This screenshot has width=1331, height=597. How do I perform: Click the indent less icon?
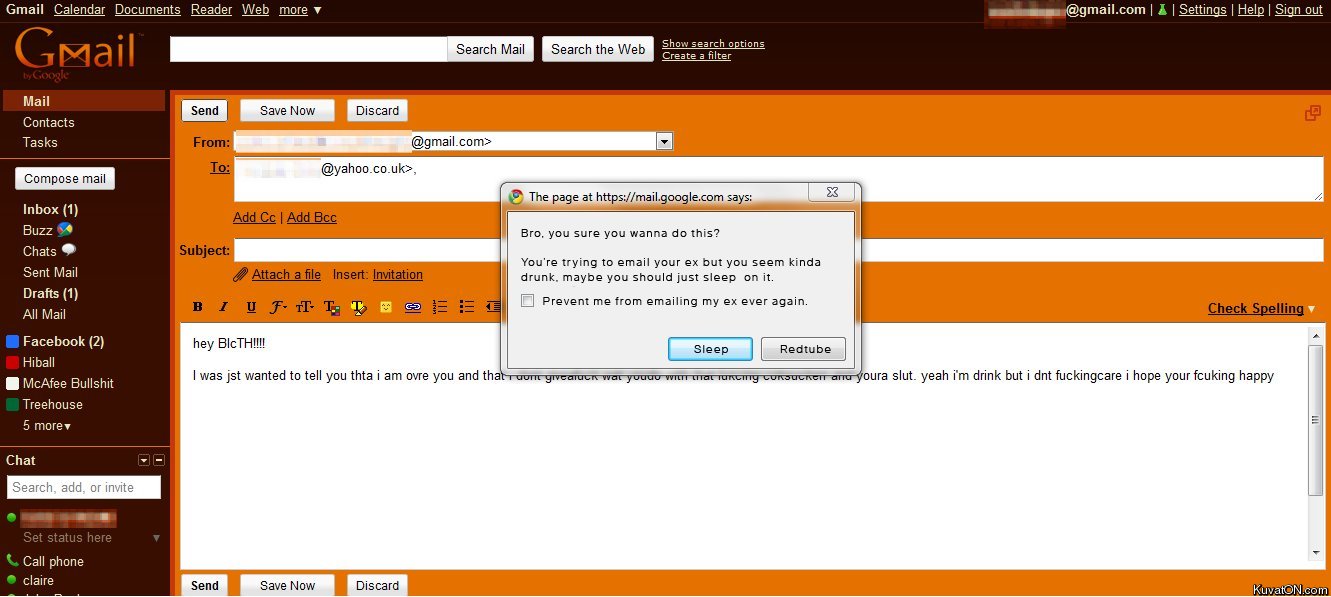492,307
